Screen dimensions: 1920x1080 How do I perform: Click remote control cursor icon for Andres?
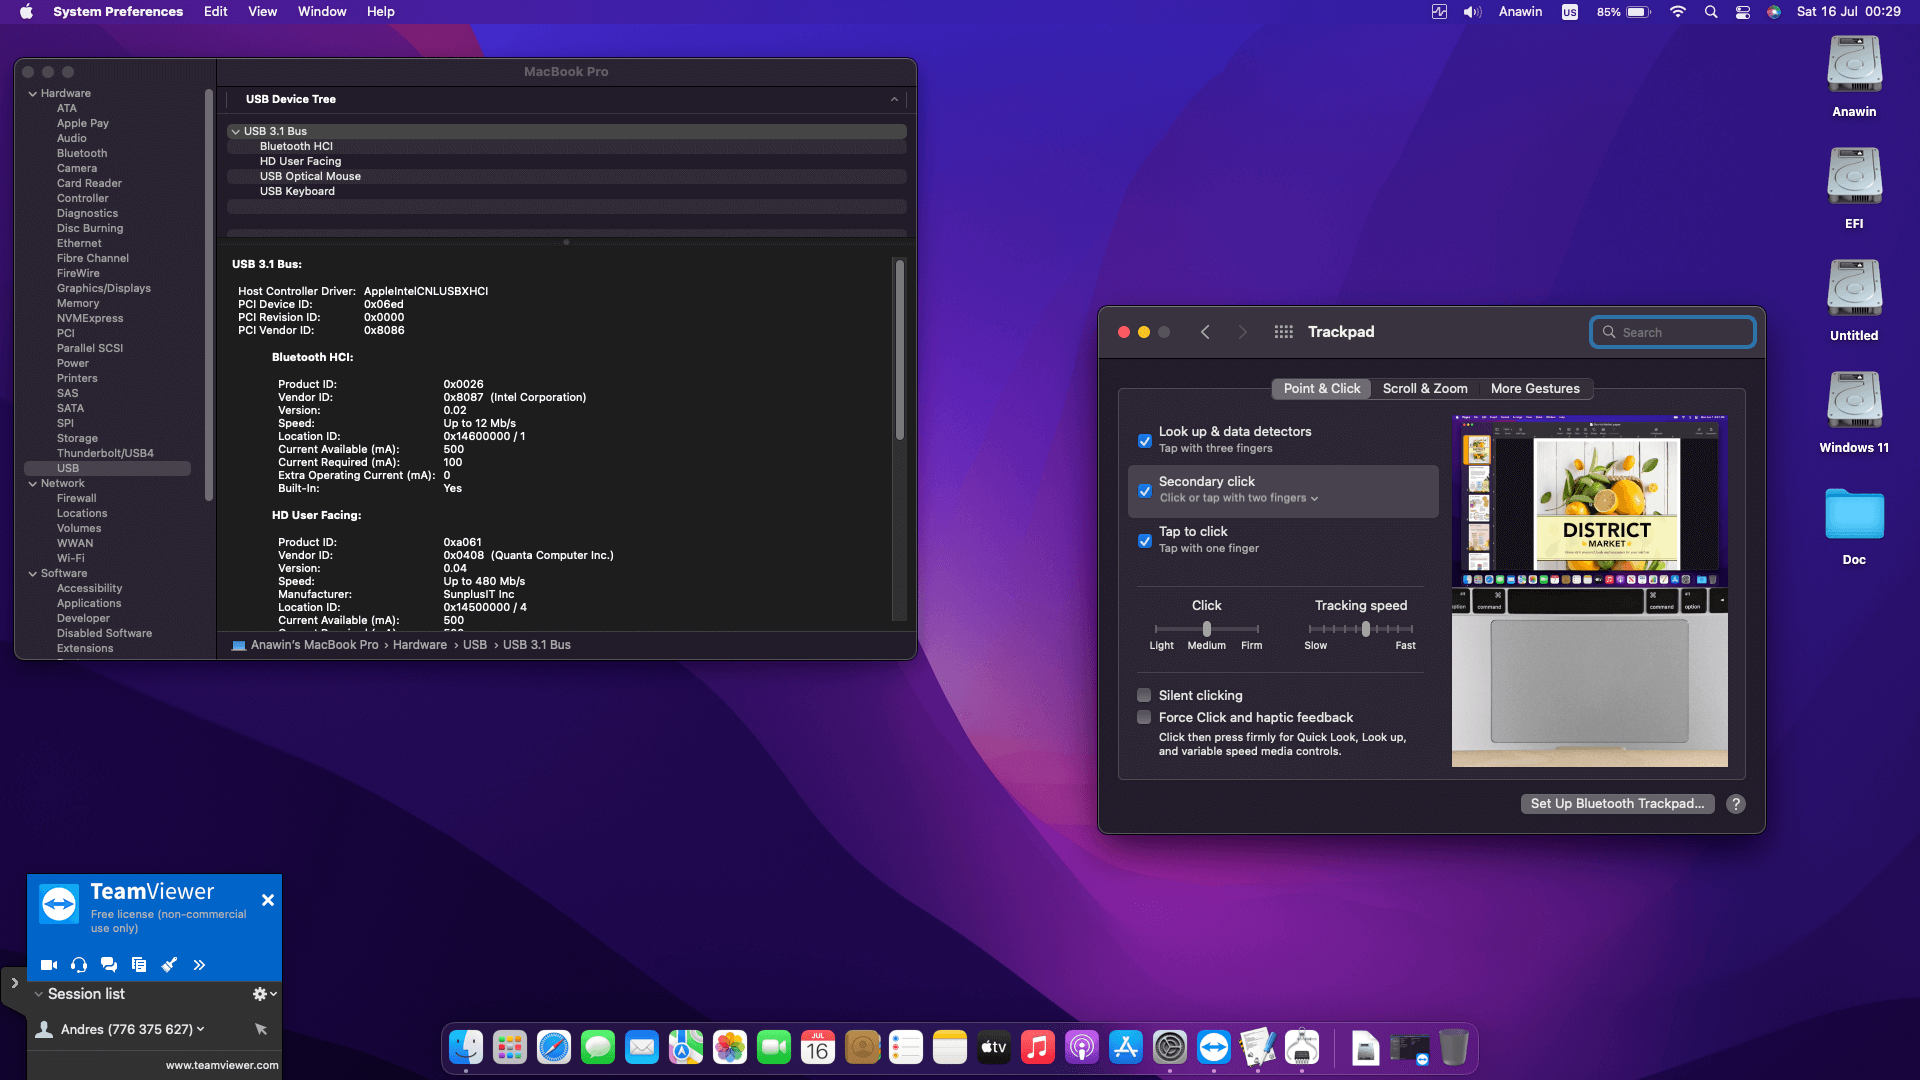click(x=261, y=1029)
